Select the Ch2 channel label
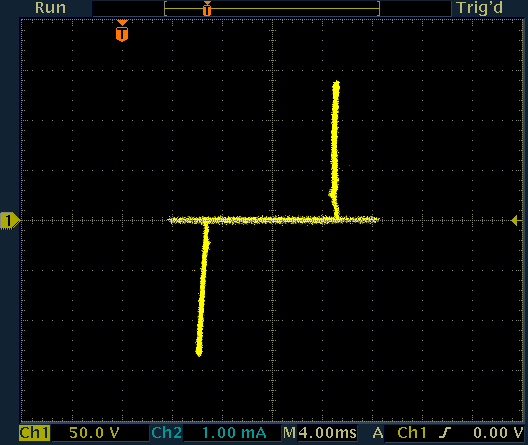The image size is (528, 445). coord(166,433)
